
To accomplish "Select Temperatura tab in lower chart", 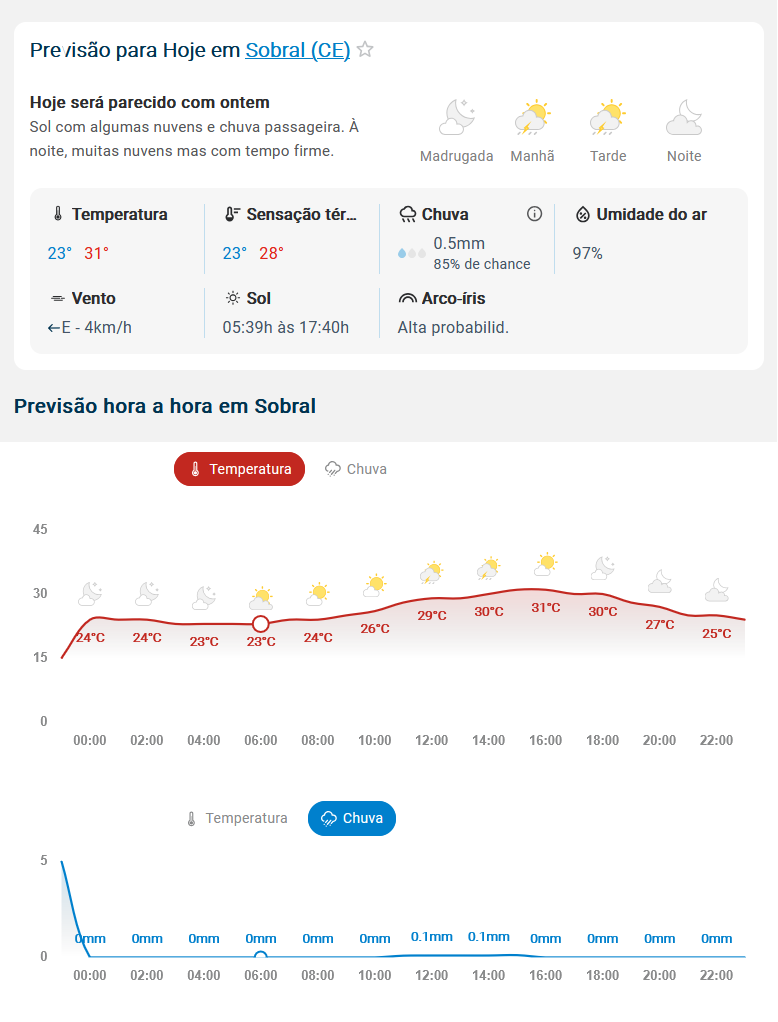I will click(x=236, y=818).
